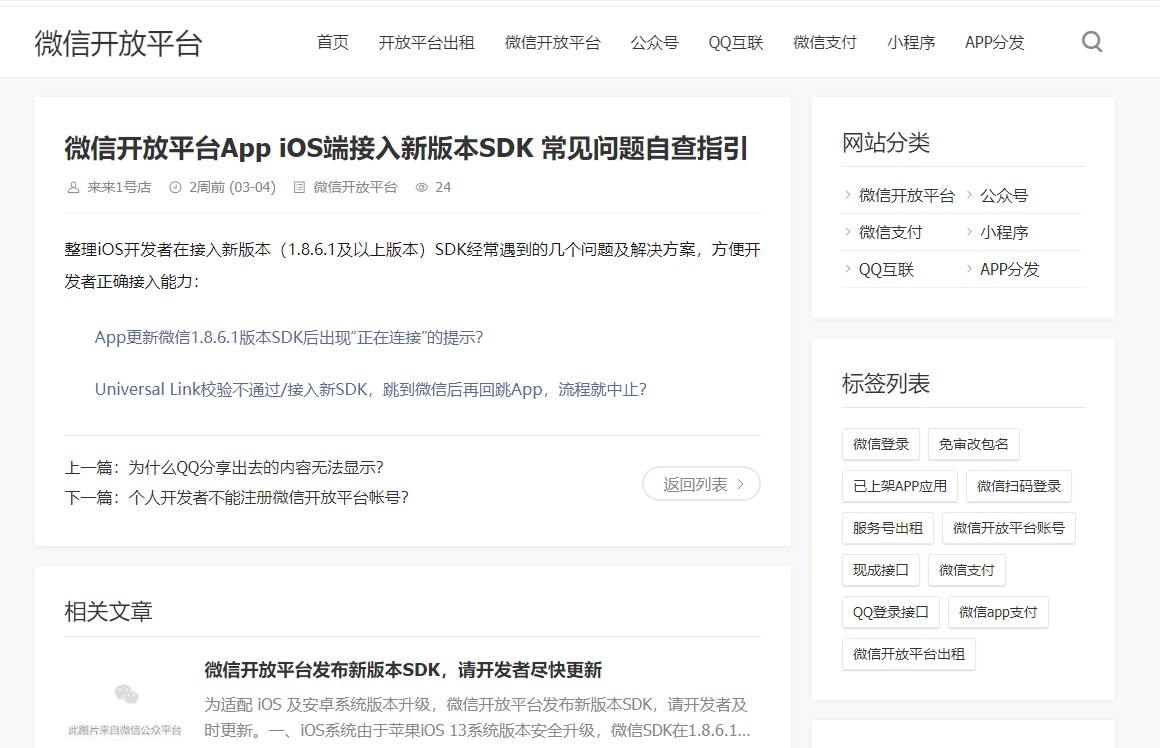Click the article title heading
Viewport: 1160px width, 748px height.
coord(406,148)
